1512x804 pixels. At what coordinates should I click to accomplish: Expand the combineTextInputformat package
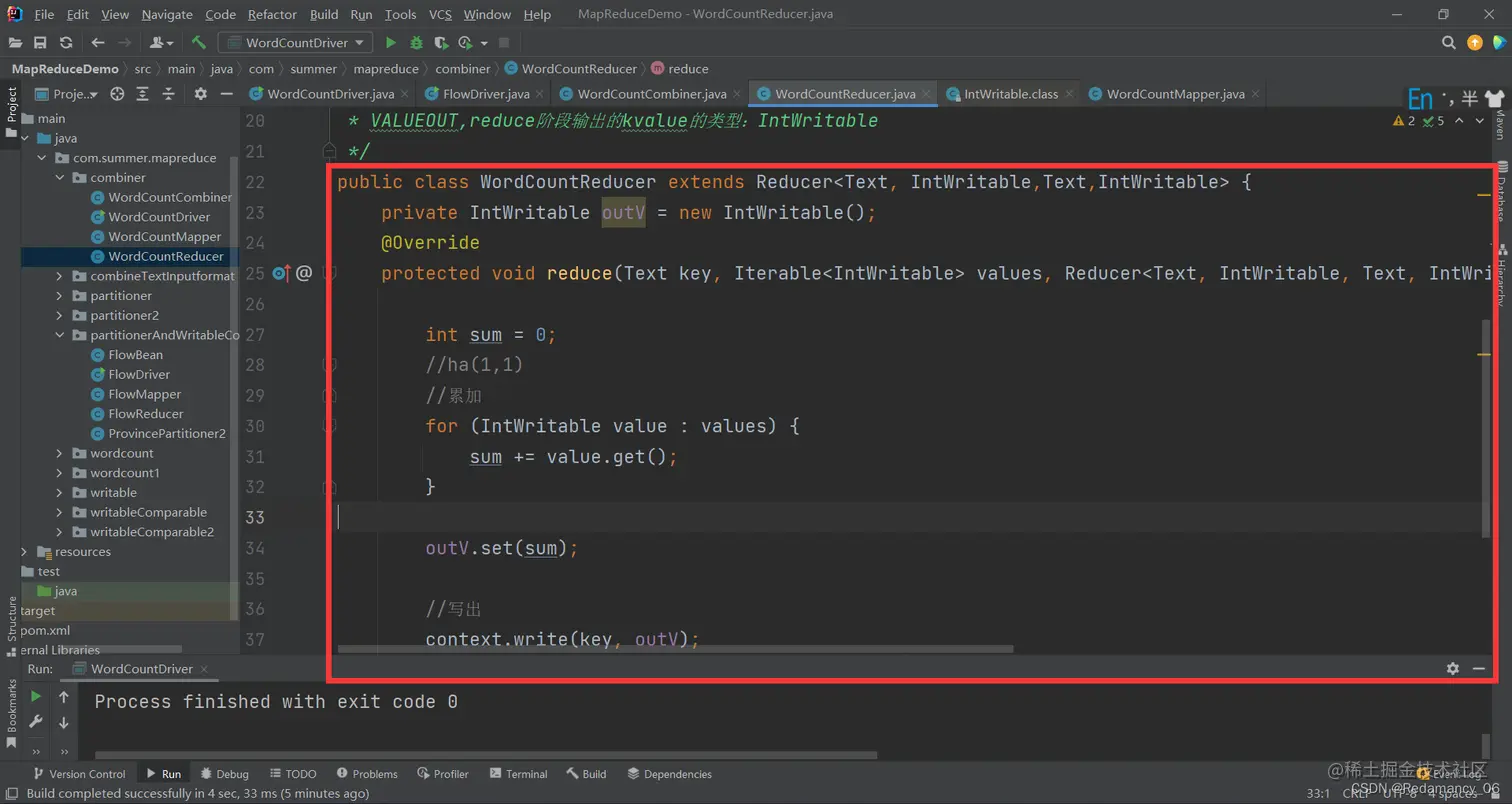click(61, 276)
